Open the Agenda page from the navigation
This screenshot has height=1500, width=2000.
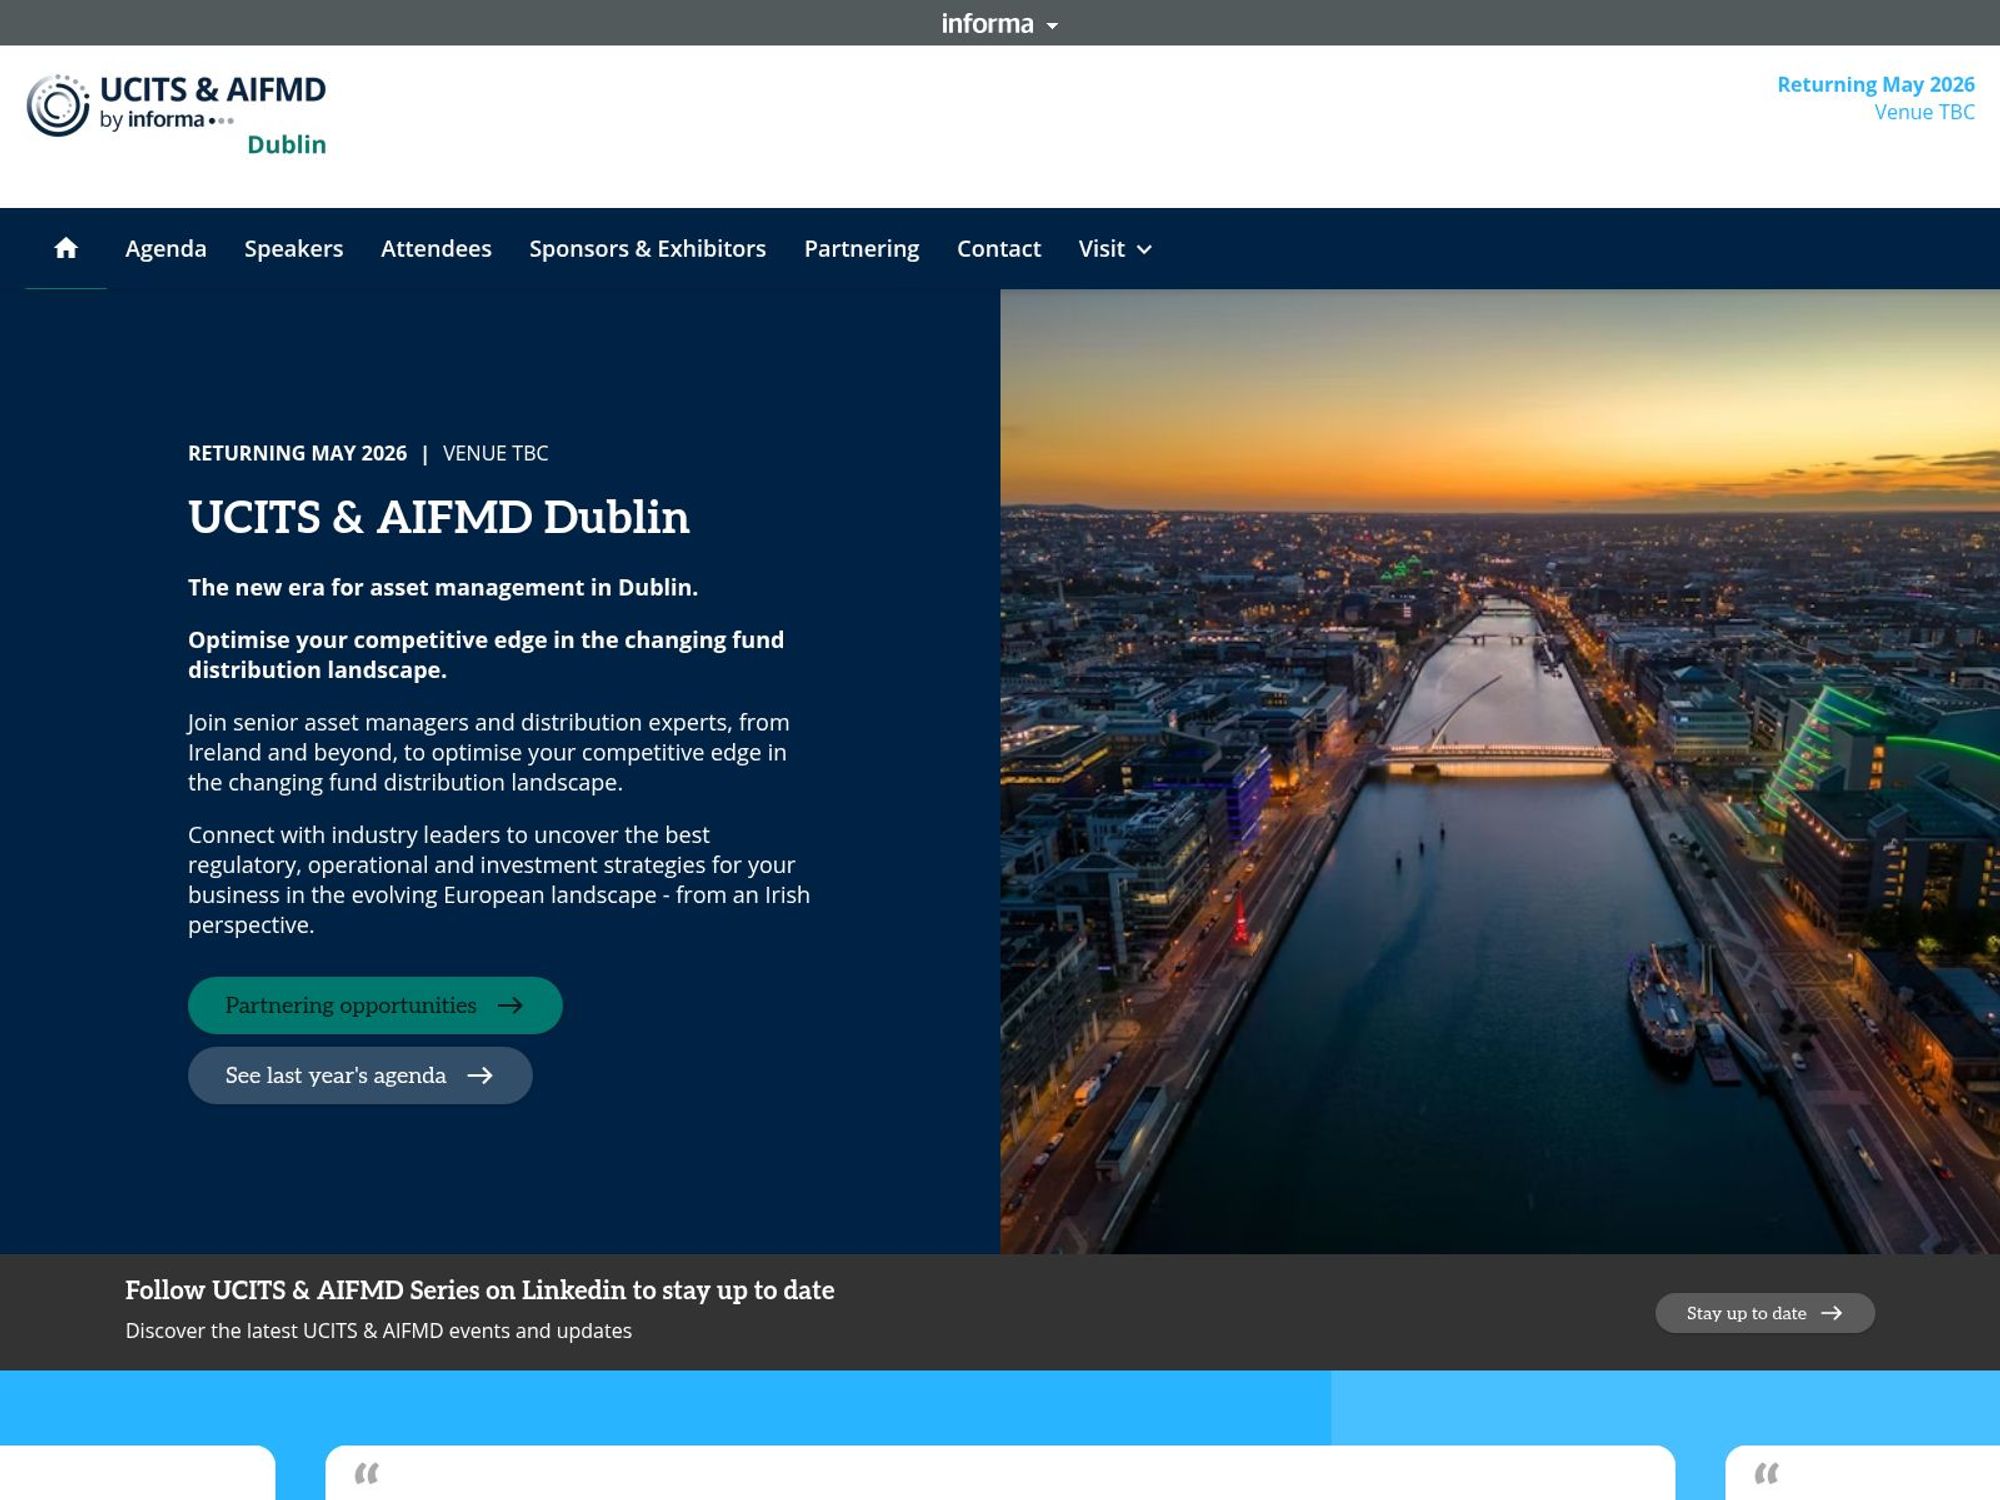point(165,249)
